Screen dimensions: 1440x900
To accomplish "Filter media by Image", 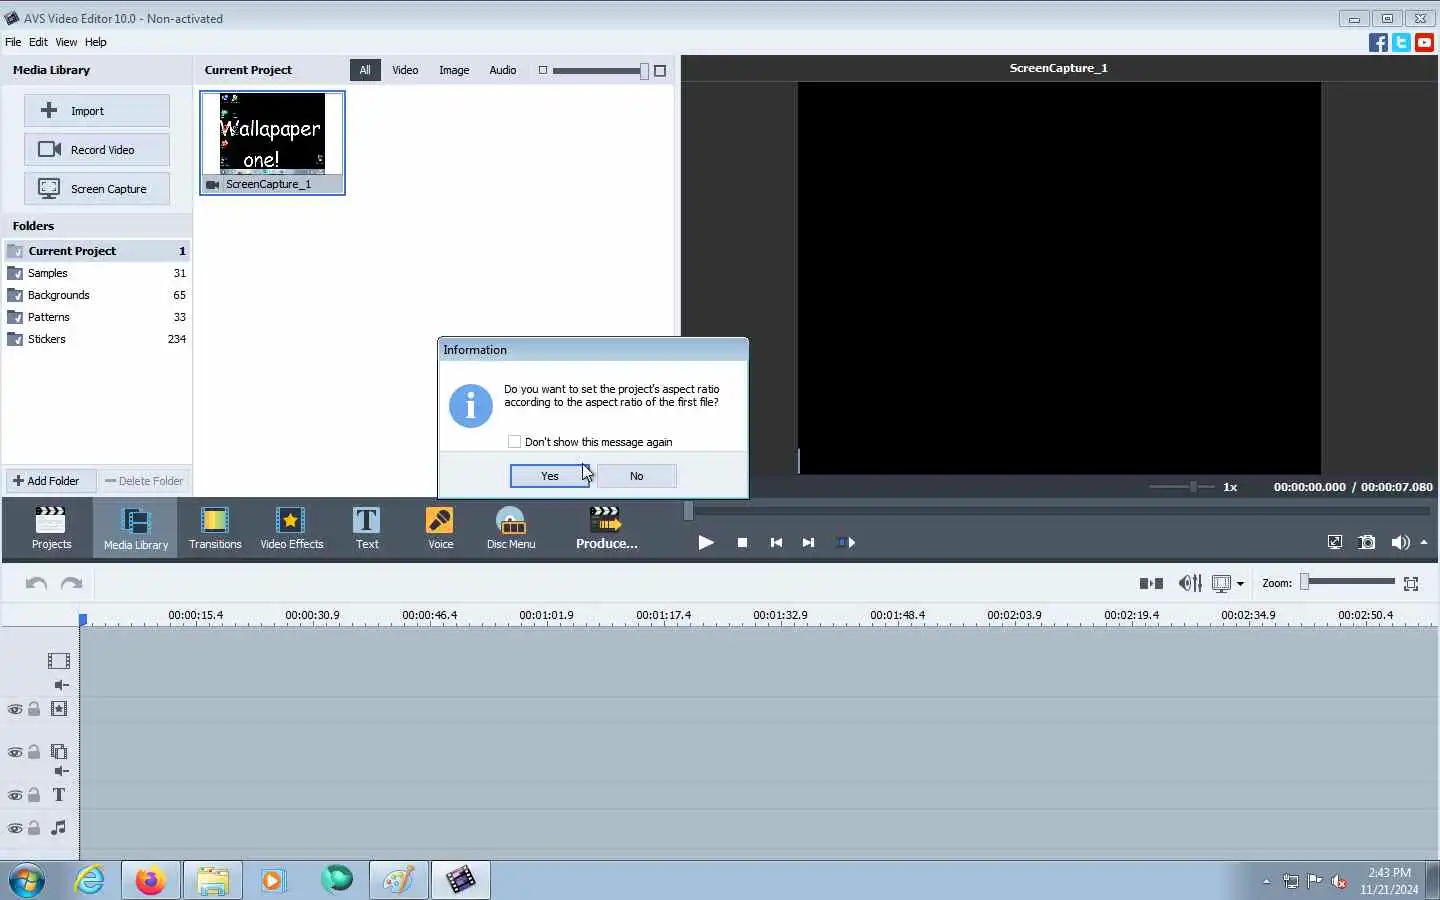I will 454,70.
